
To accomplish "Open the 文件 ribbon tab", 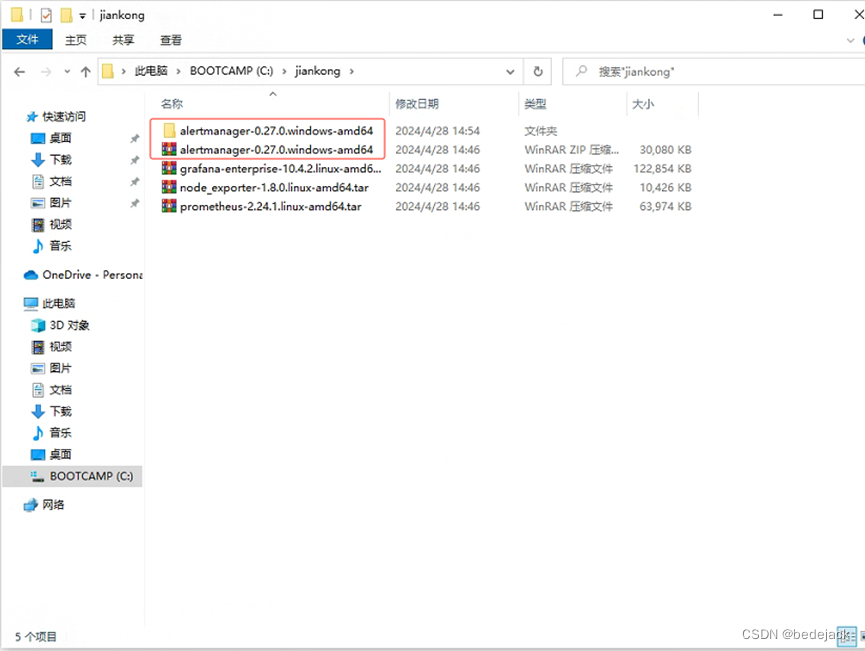I will click(x=27, y=40).
